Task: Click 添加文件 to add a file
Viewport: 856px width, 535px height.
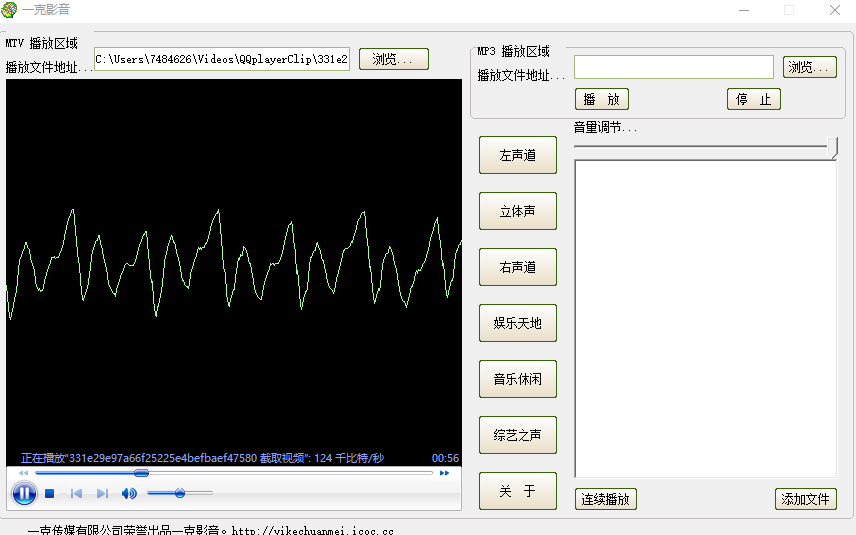Action: coord(805,499)
